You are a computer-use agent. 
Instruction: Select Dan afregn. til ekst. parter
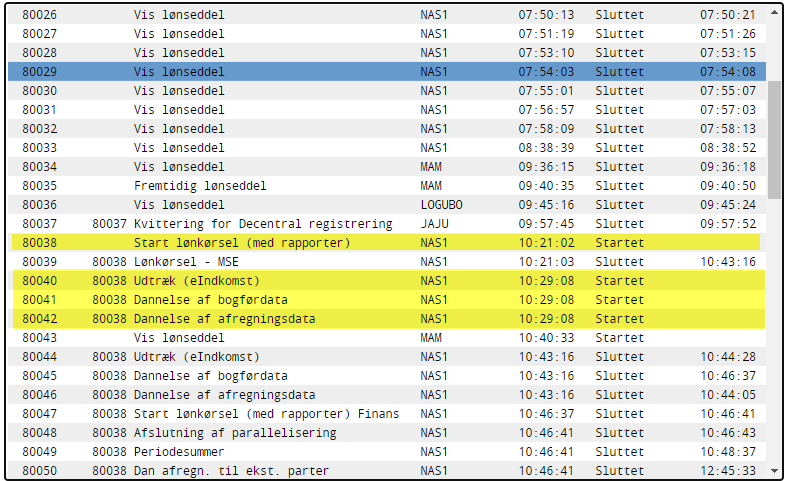coord(386,470)
